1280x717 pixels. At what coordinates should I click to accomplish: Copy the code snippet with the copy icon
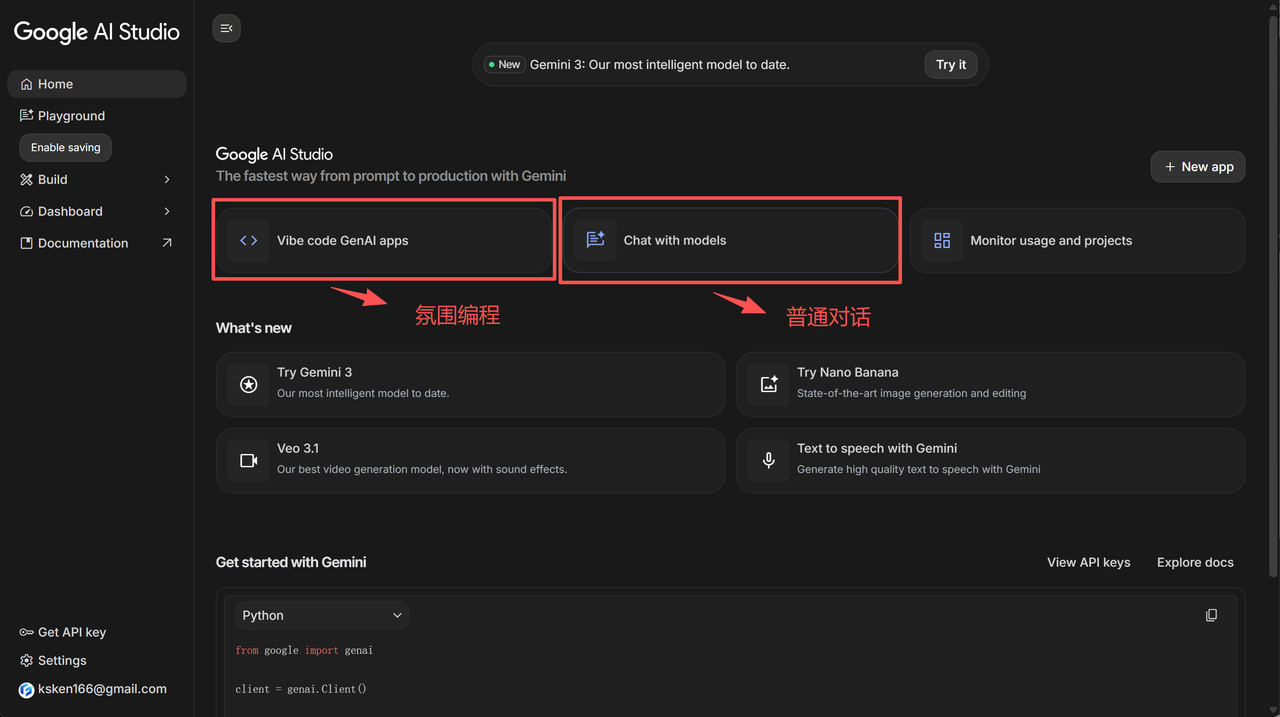click(x=1211, y=615)
